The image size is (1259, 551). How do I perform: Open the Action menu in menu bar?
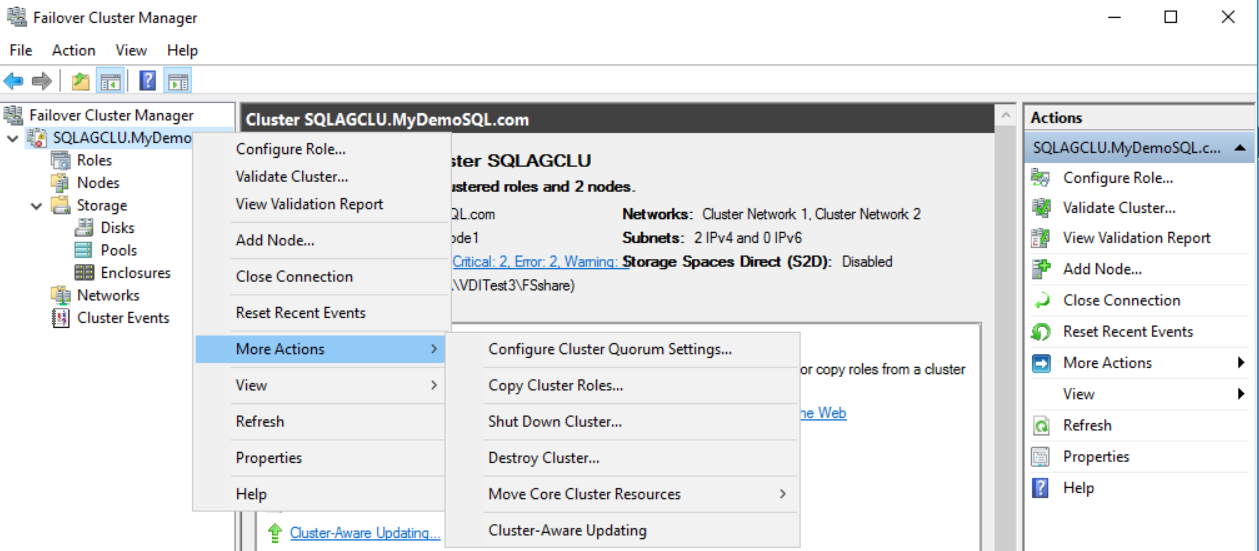point(73,50)
